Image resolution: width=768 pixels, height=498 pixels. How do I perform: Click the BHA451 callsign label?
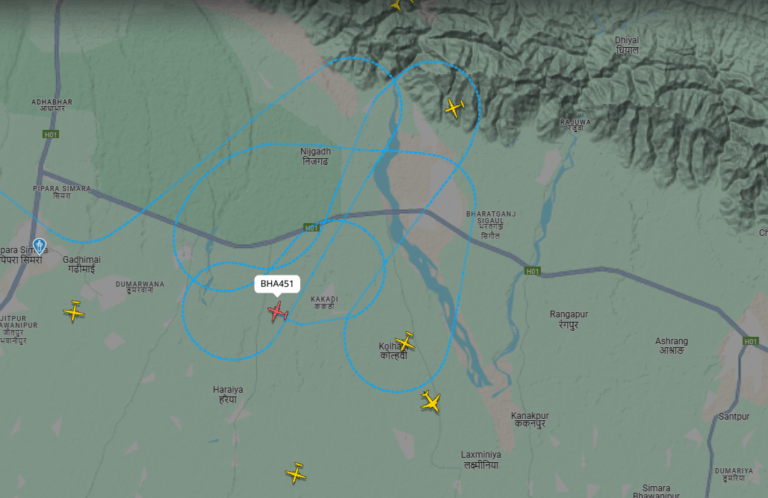click(277, 284)
